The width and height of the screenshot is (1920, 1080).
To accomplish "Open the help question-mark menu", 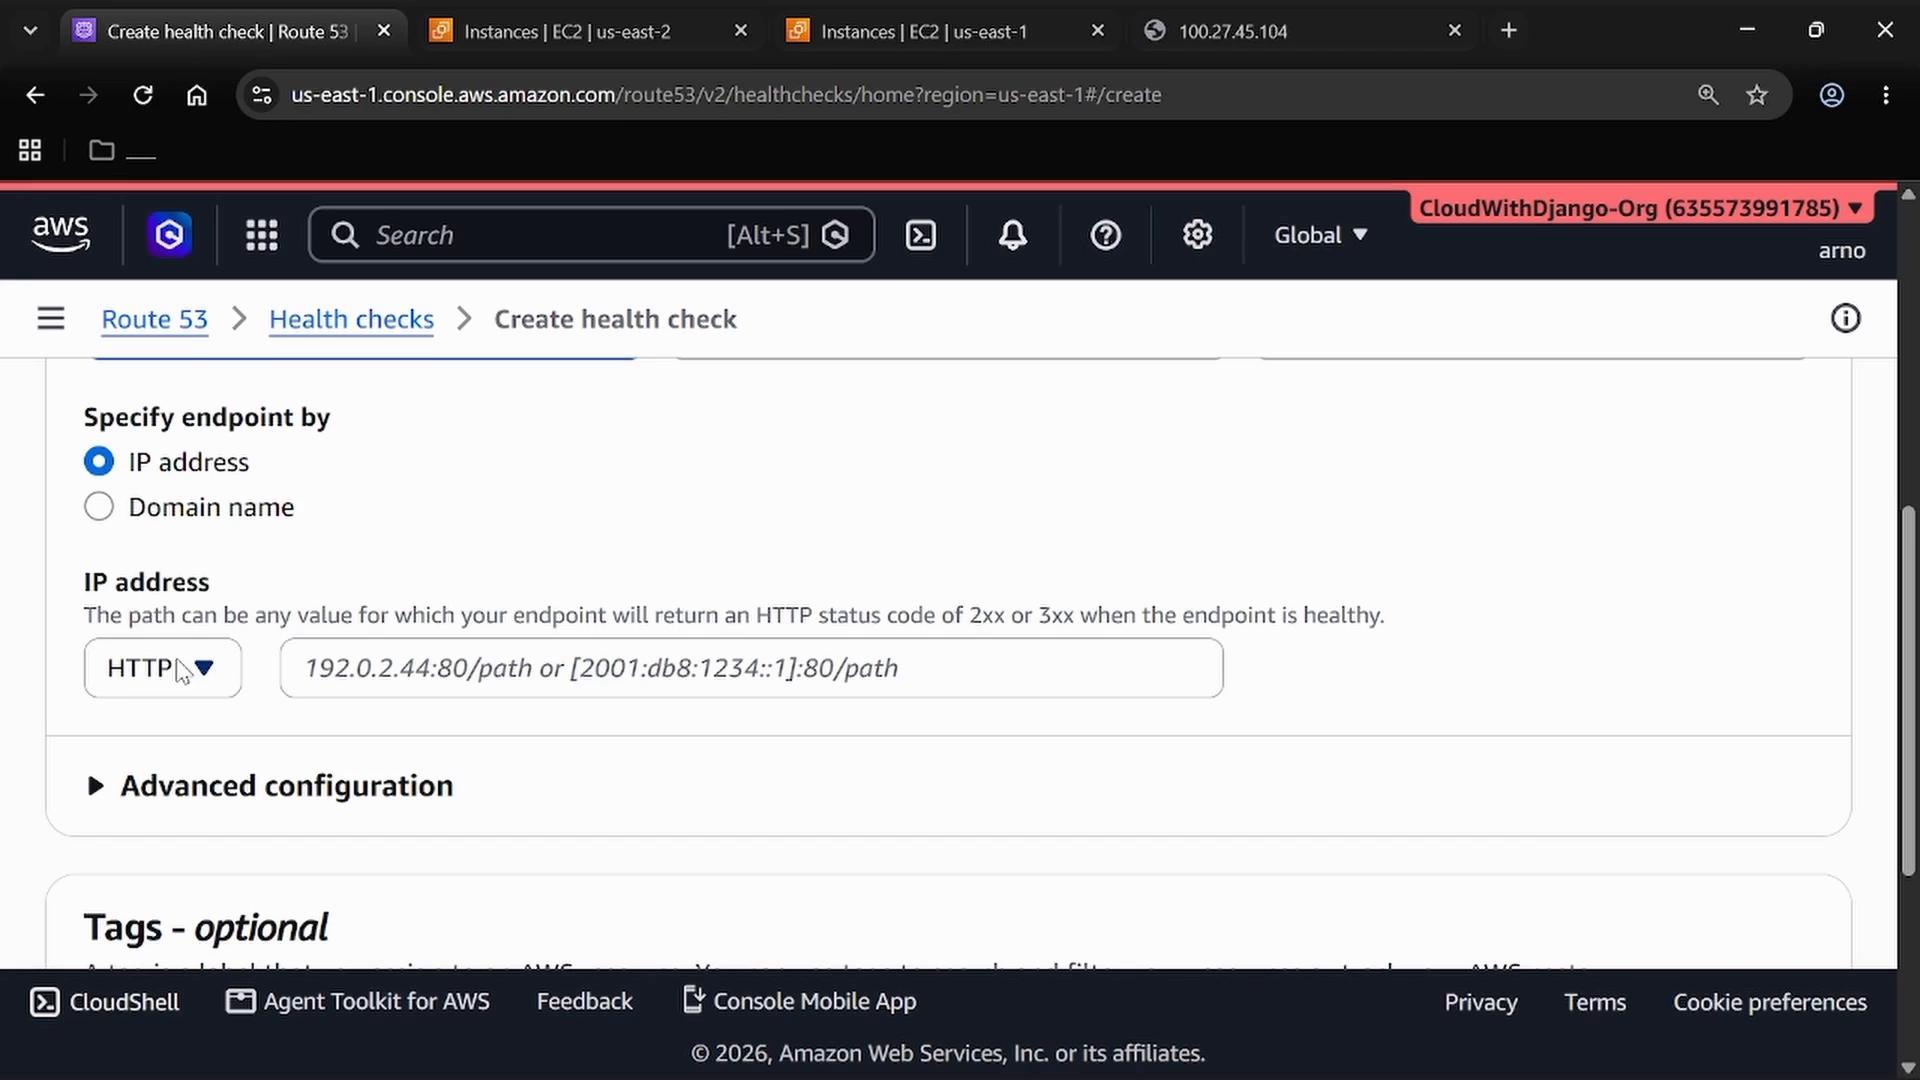I will 1105,235.
